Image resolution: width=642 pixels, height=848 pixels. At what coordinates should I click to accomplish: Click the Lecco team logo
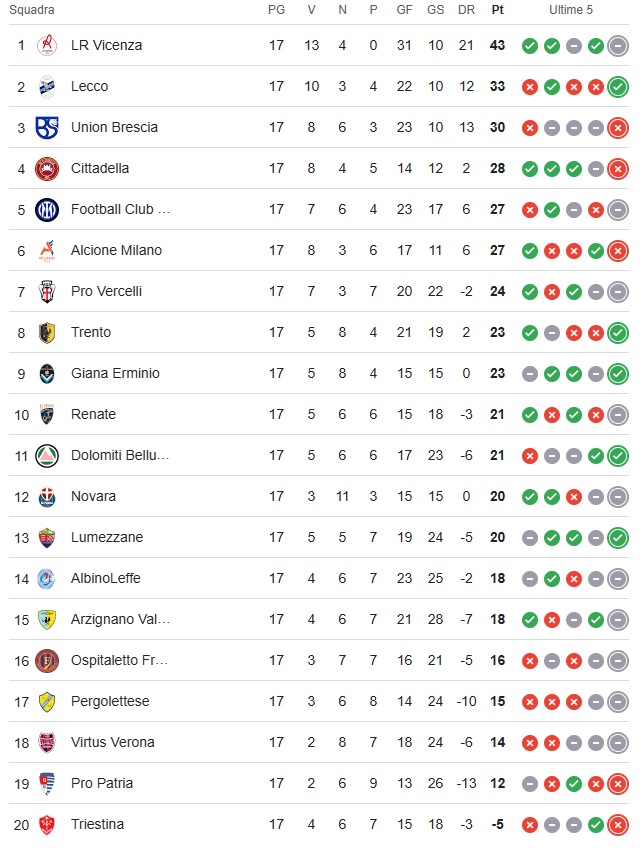pos(47,86)
